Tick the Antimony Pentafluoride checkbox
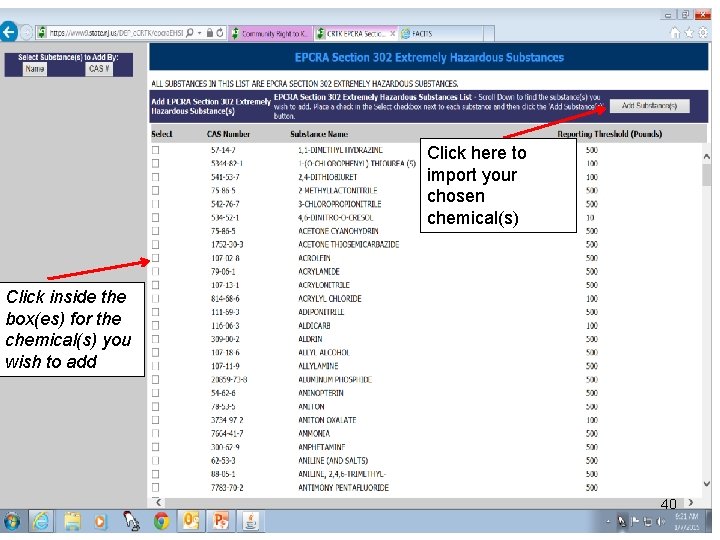720x540 pixels. point(156,488)
